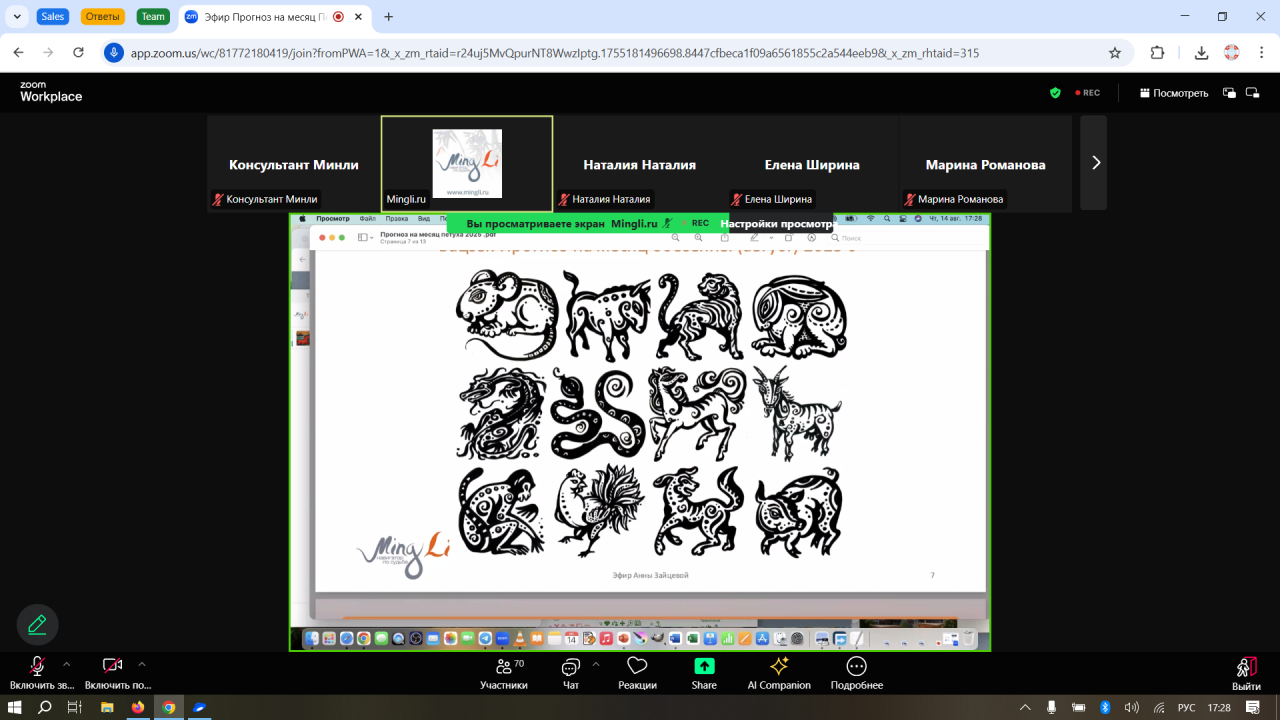
Task: Switch to the Zoom meeting browser tab
Action: [x=262, y=17]
